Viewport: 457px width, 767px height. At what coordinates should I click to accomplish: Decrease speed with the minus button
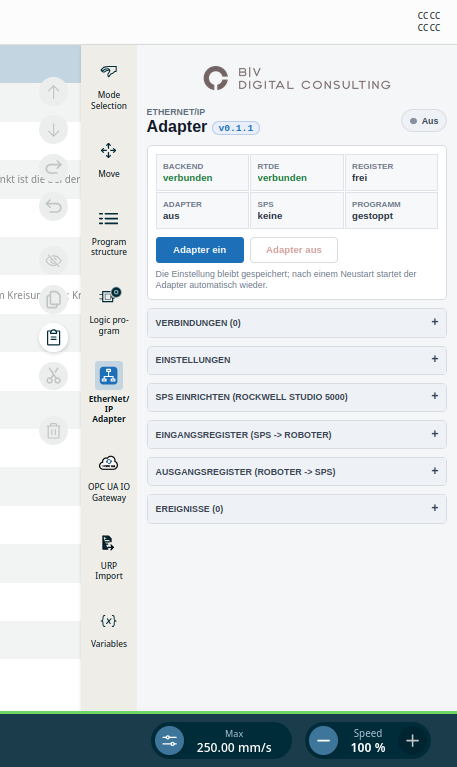click(323, 741)
